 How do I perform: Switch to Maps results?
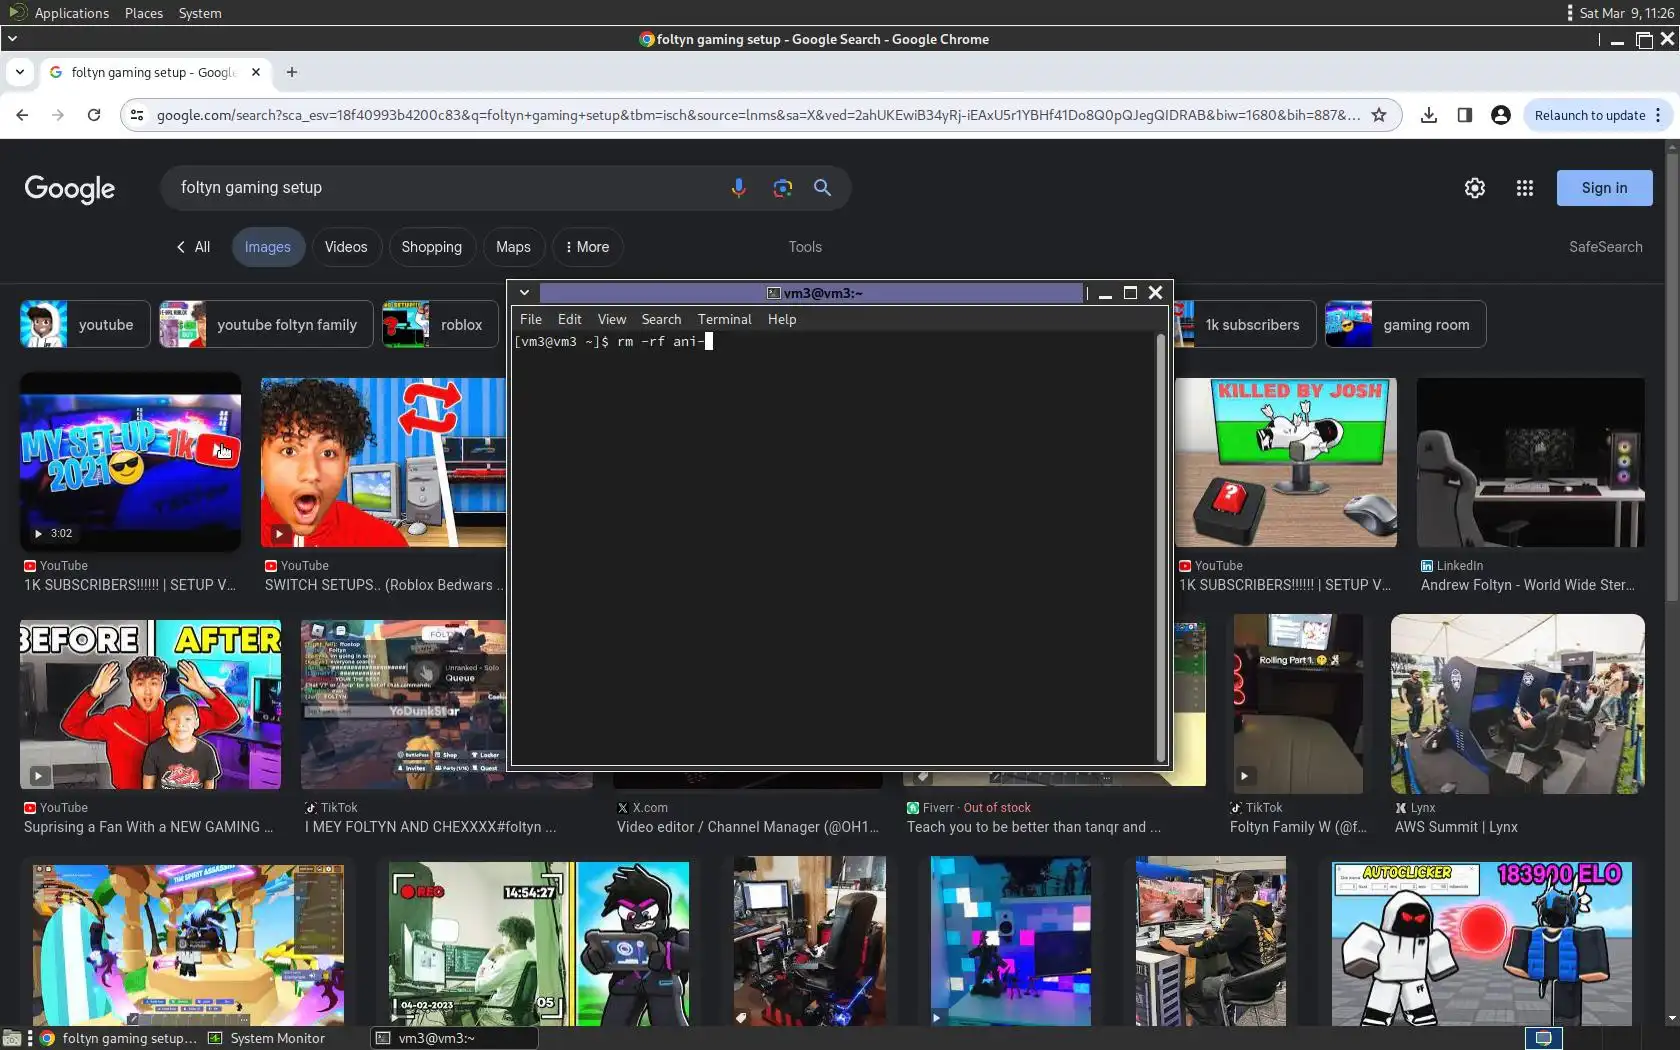[x=513, y=247]
